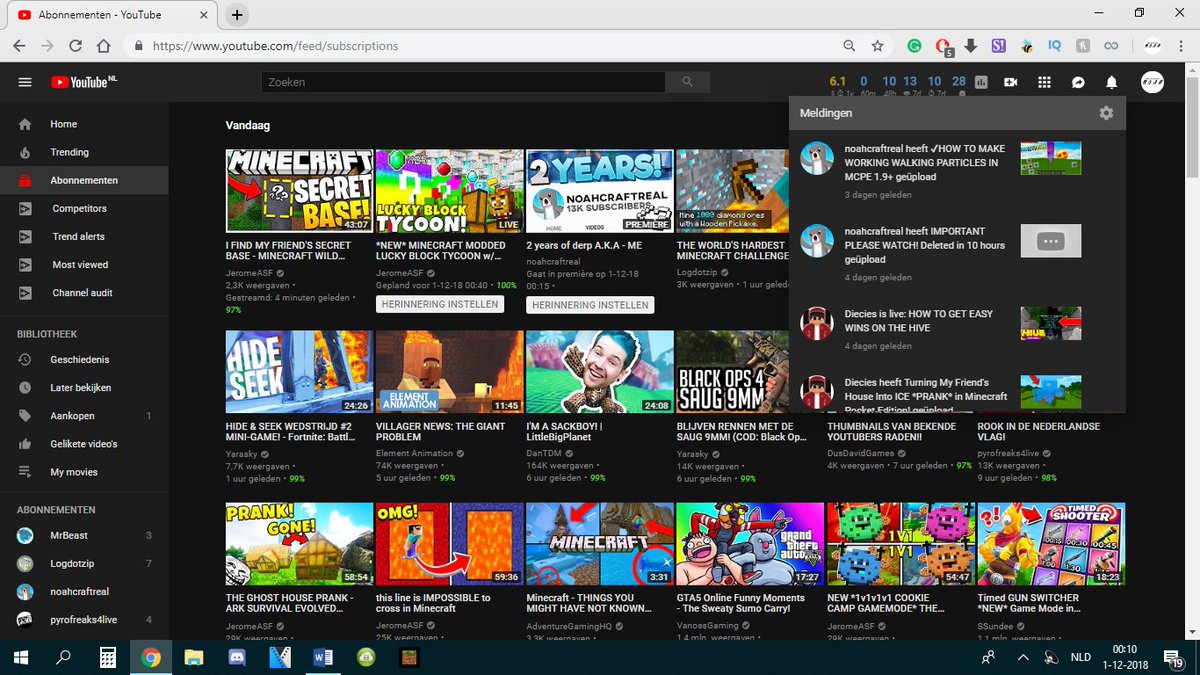Launch the Minecraft block taskbar icon
This screenshot has height=675, width=1200.
pyautogui.click(x=409, y=657)
